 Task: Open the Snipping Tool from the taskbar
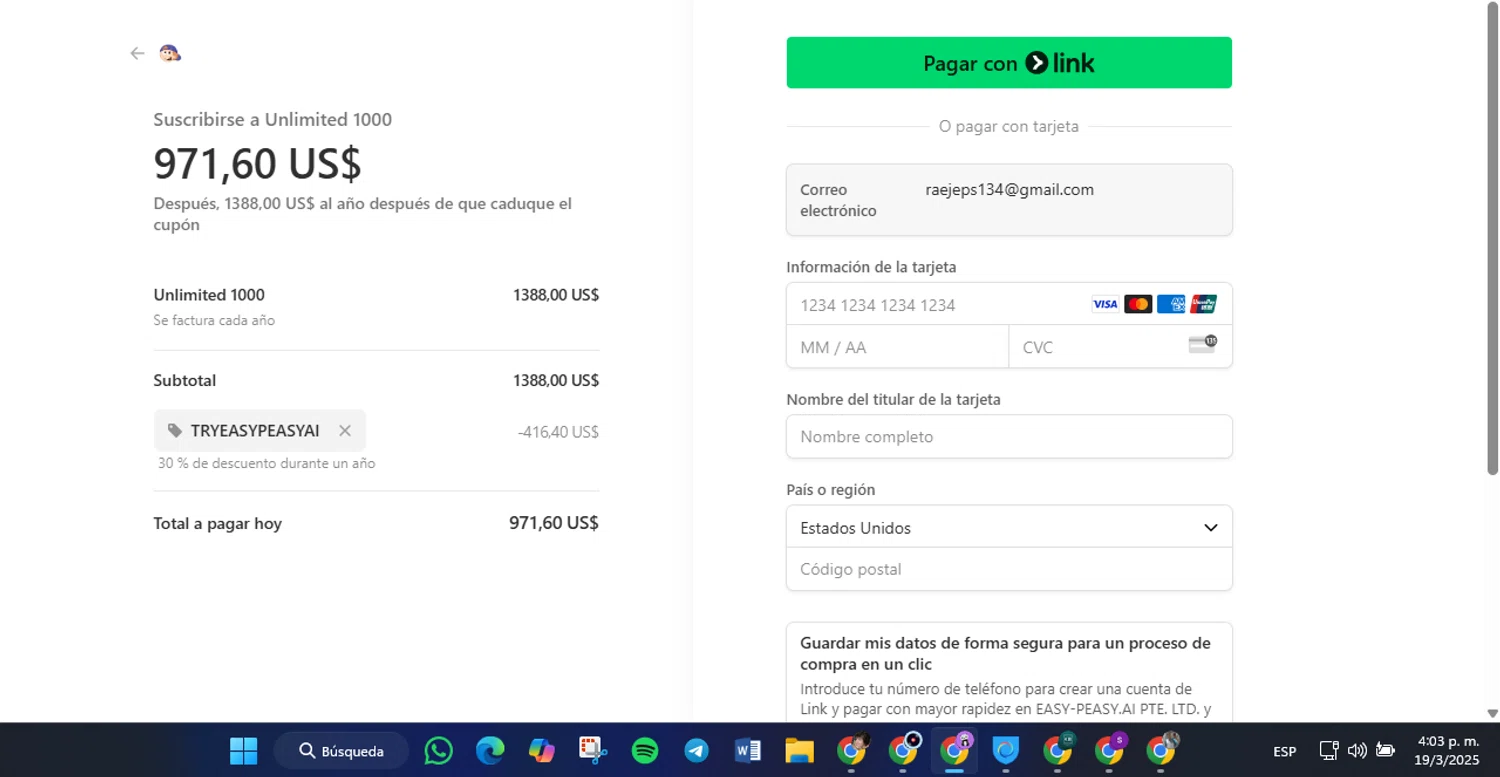pyautogui.click(x=593, y=750)
